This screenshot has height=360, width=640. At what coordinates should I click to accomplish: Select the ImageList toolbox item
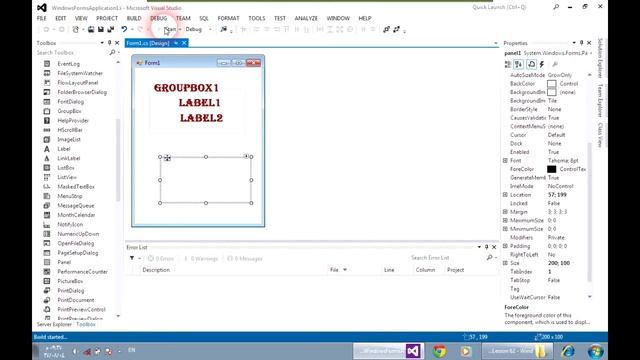[69, 140]
